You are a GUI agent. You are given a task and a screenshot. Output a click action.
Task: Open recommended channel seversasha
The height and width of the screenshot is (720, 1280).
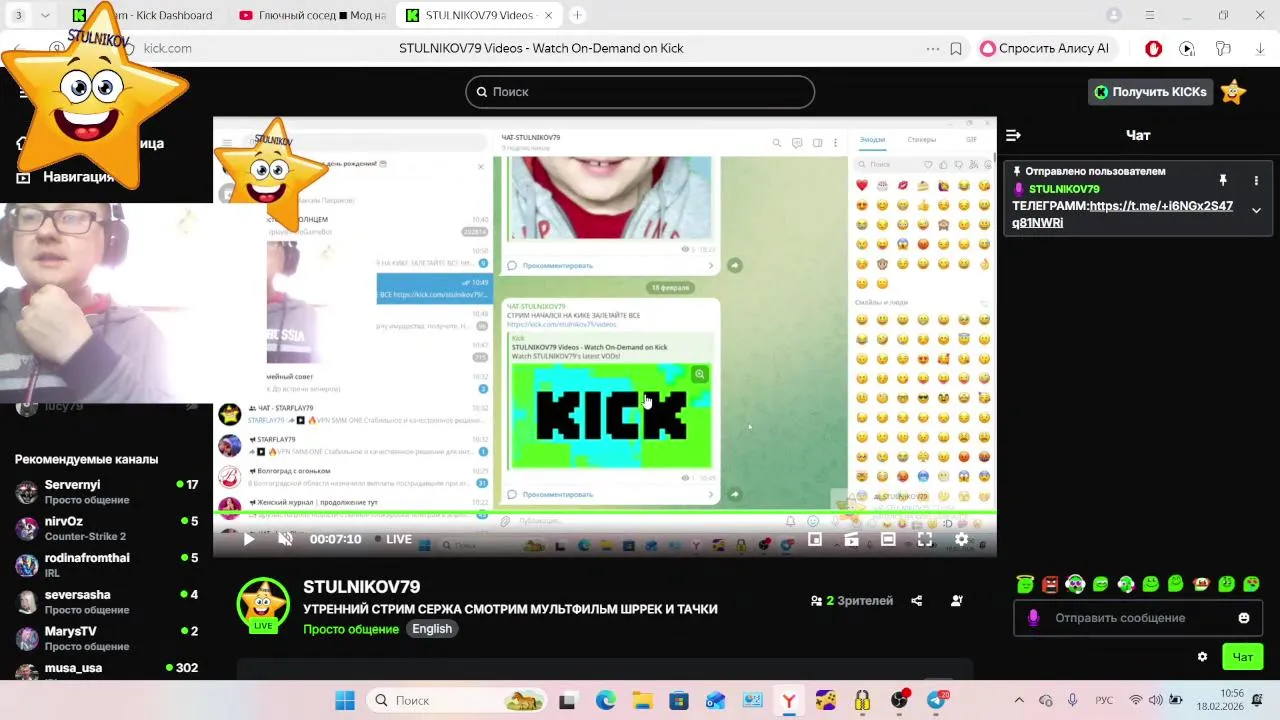pyautogui.click(x=106, y=602)
